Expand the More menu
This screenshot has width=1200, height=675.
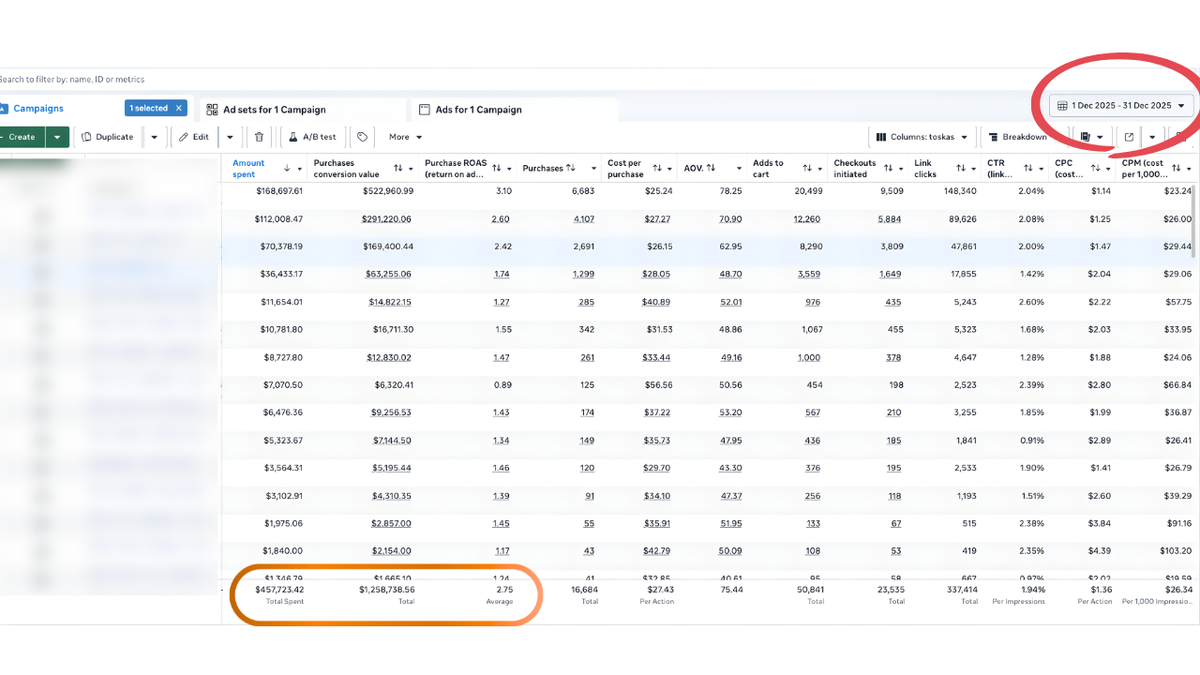(405, 137)
